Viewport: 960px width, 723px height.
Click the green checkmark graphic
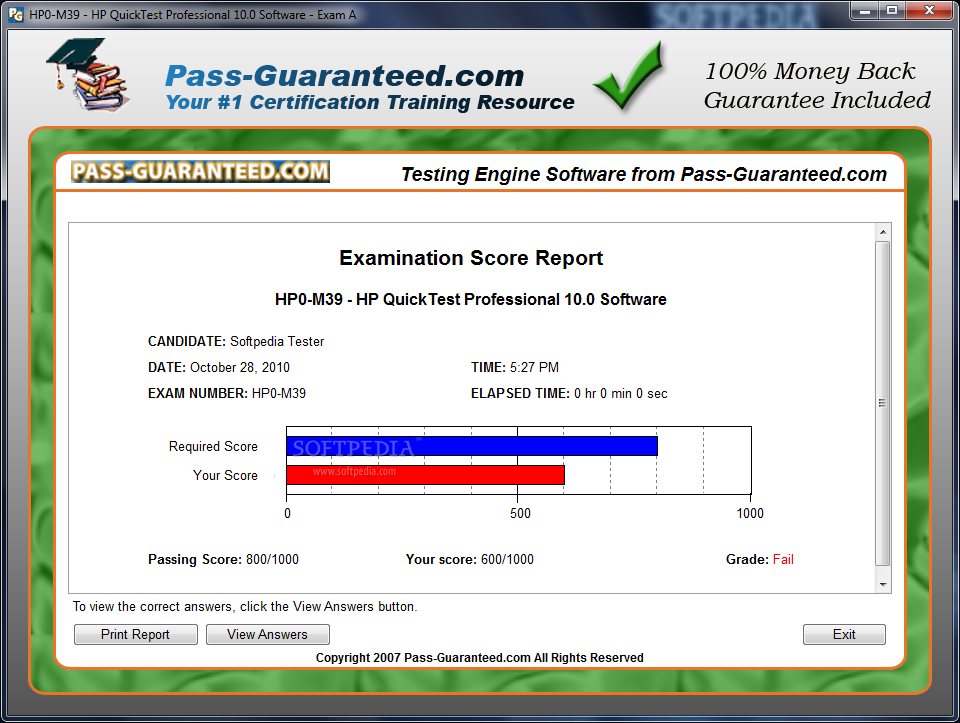pos(629,75)
